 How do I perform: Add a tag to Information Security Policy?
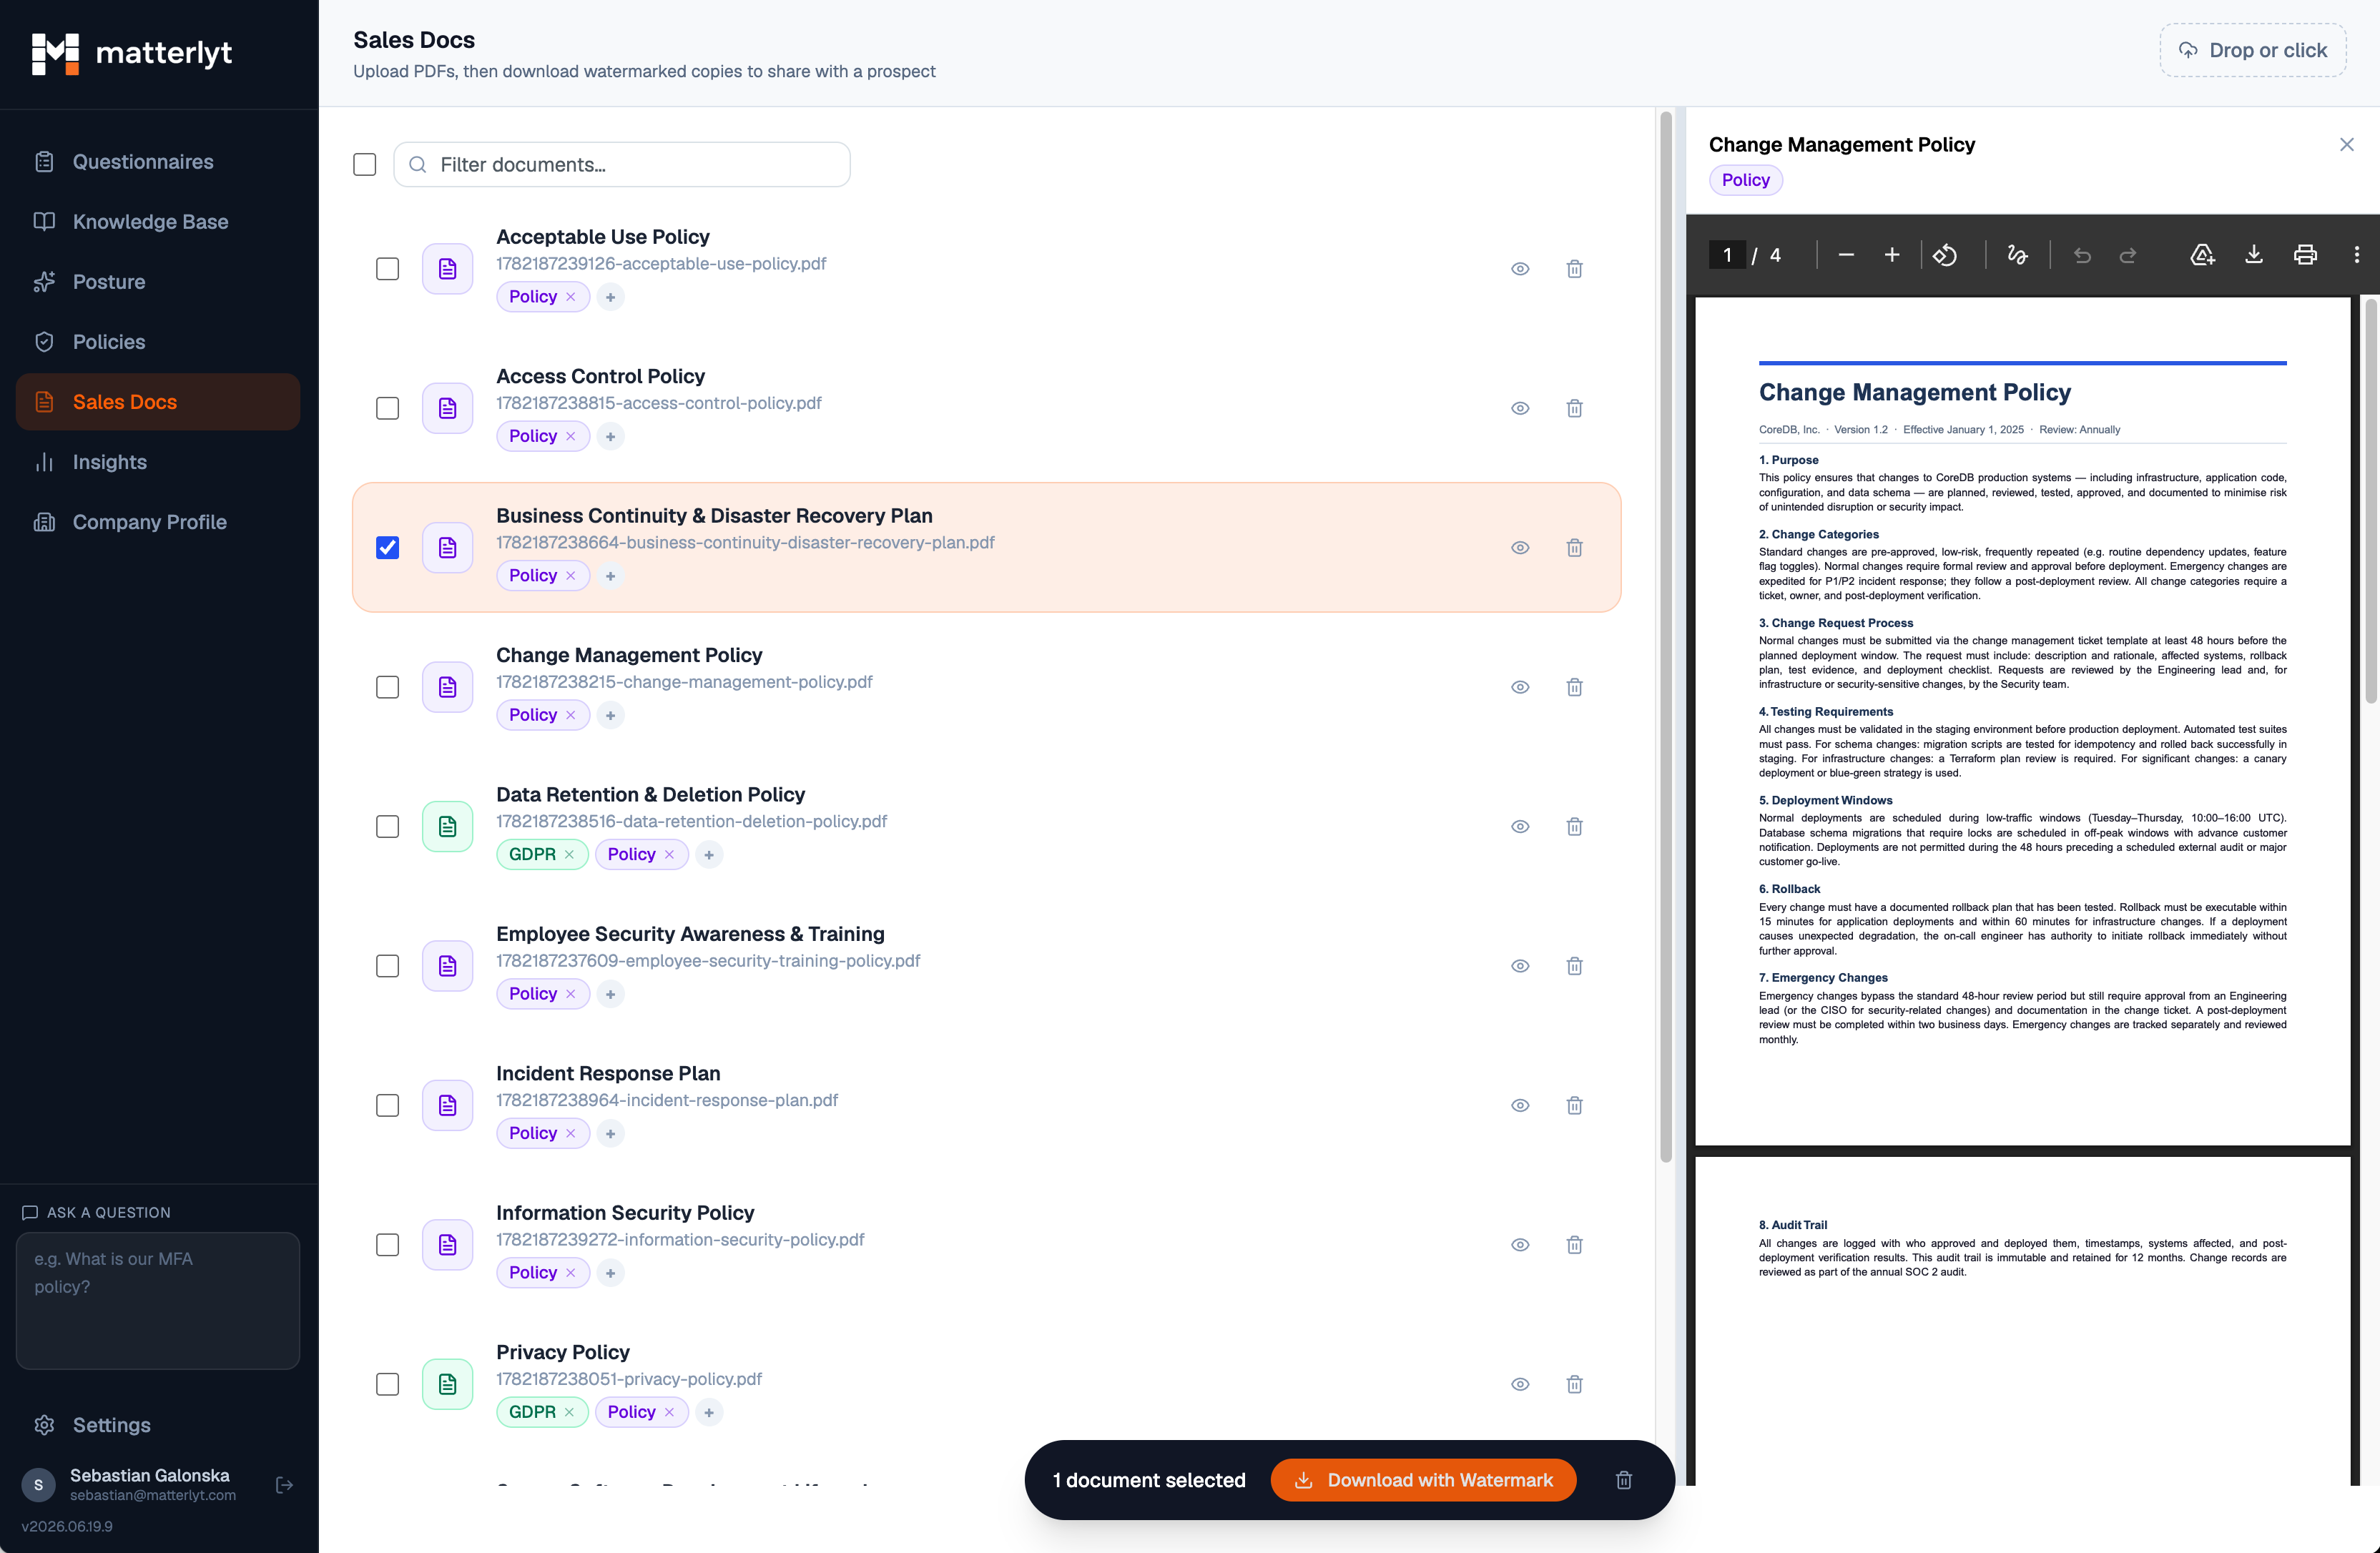click(x=610, y=1273)
